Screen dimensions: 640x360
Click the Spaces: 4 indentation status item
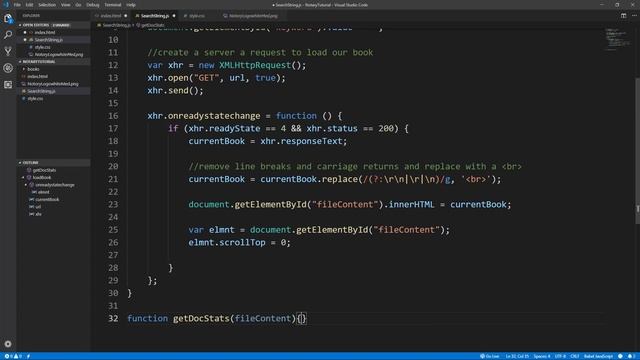click(542, 356)
